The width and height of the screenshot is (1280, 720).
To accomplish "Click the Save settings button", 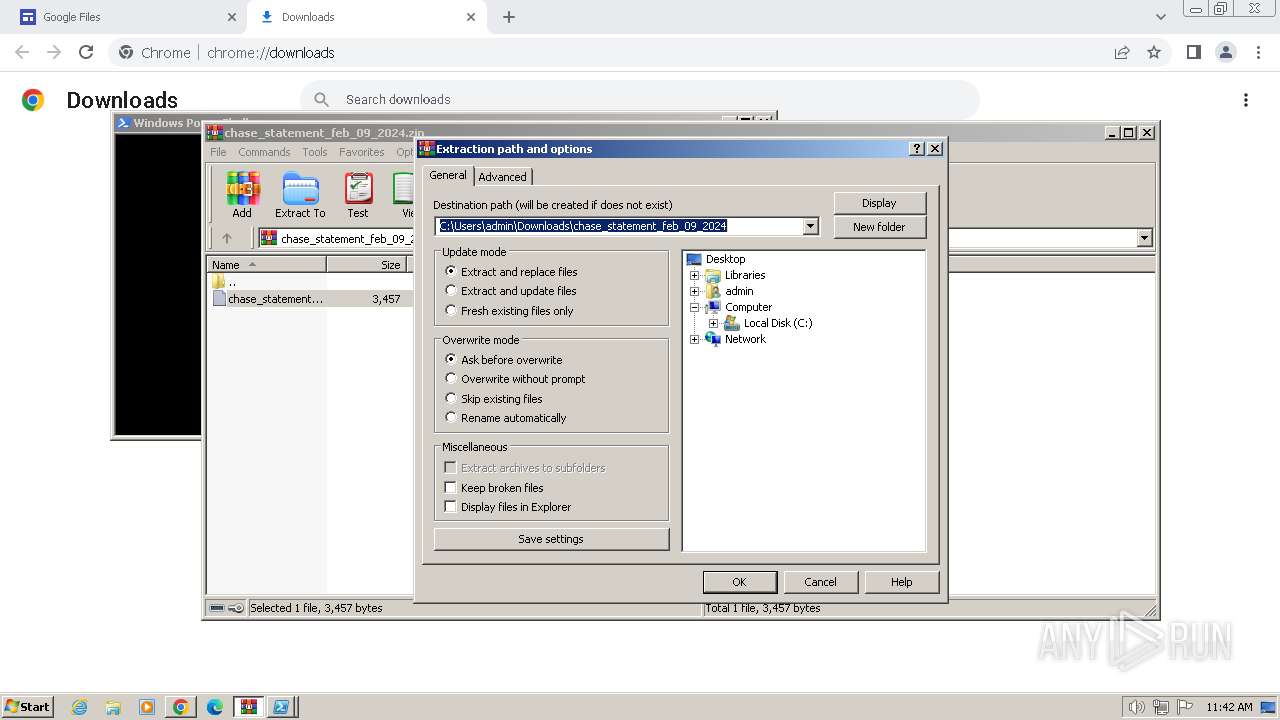I will click(551, 539).
